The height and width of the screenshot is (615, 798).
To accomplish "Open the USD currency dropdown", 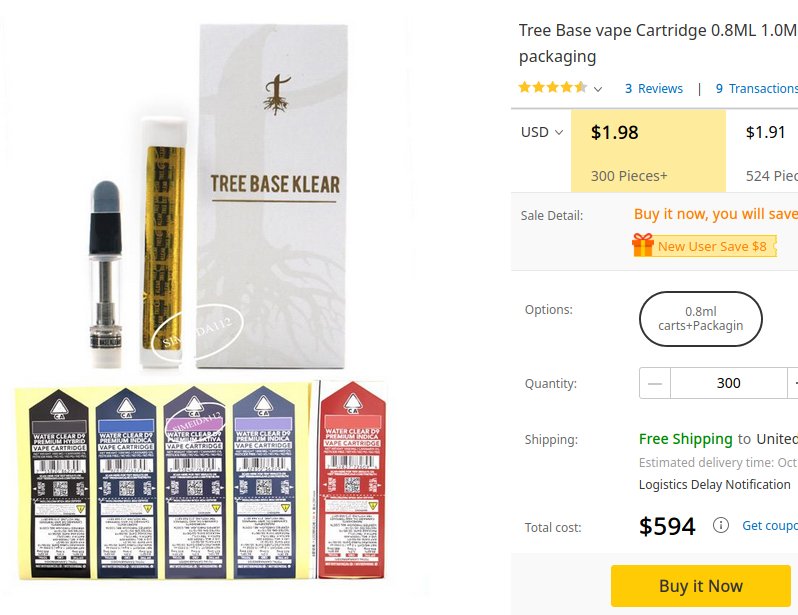I will coord(542,132).
